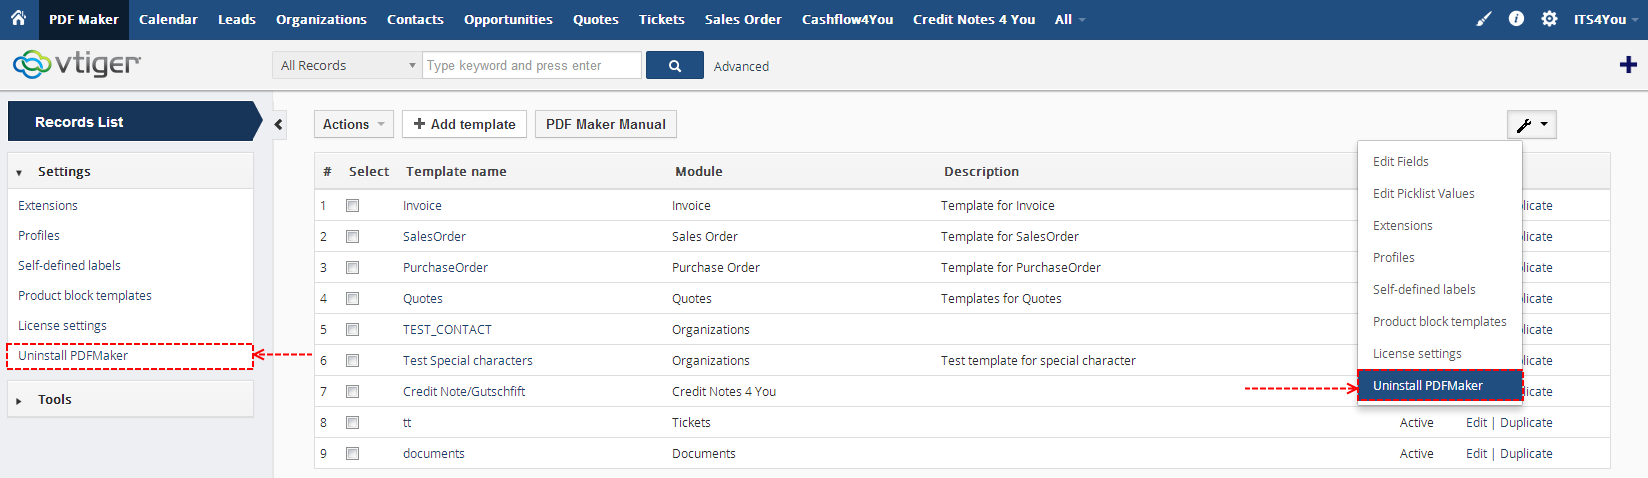1648x478 pixels.
Task: Open the All Records dropdown
Action: pyautogui.click(x=347, y=65)
